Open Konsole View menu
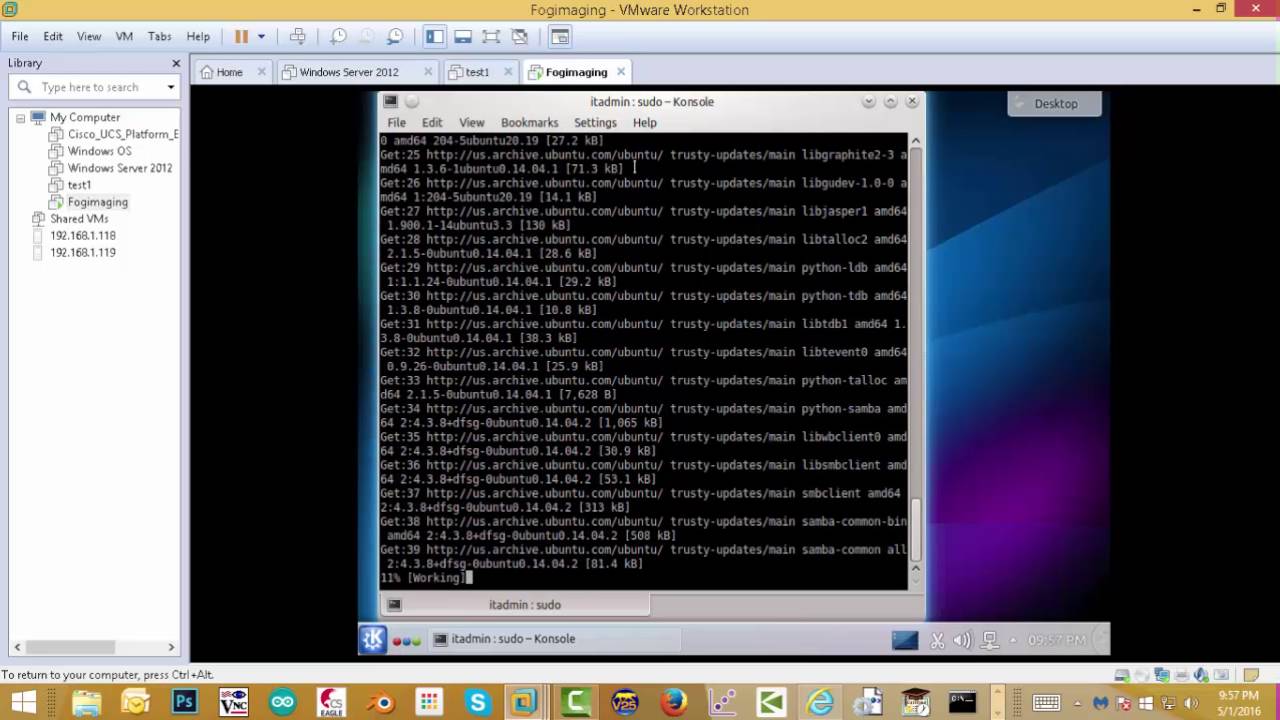1280x720 pixels. pos(471,122)
